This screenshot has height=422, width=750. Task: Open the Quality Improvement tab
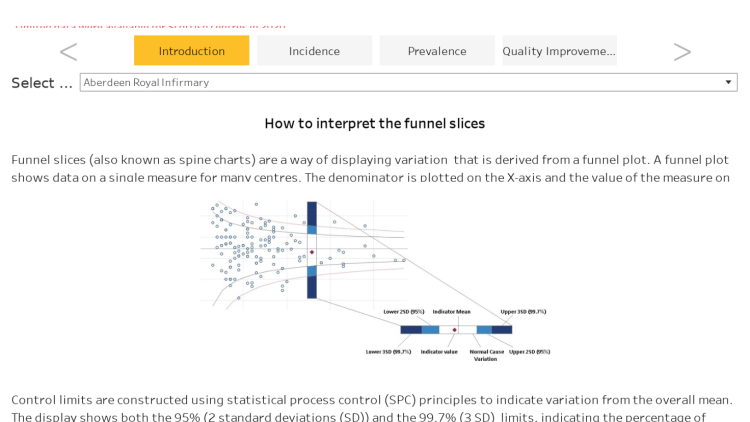point(559,50)
